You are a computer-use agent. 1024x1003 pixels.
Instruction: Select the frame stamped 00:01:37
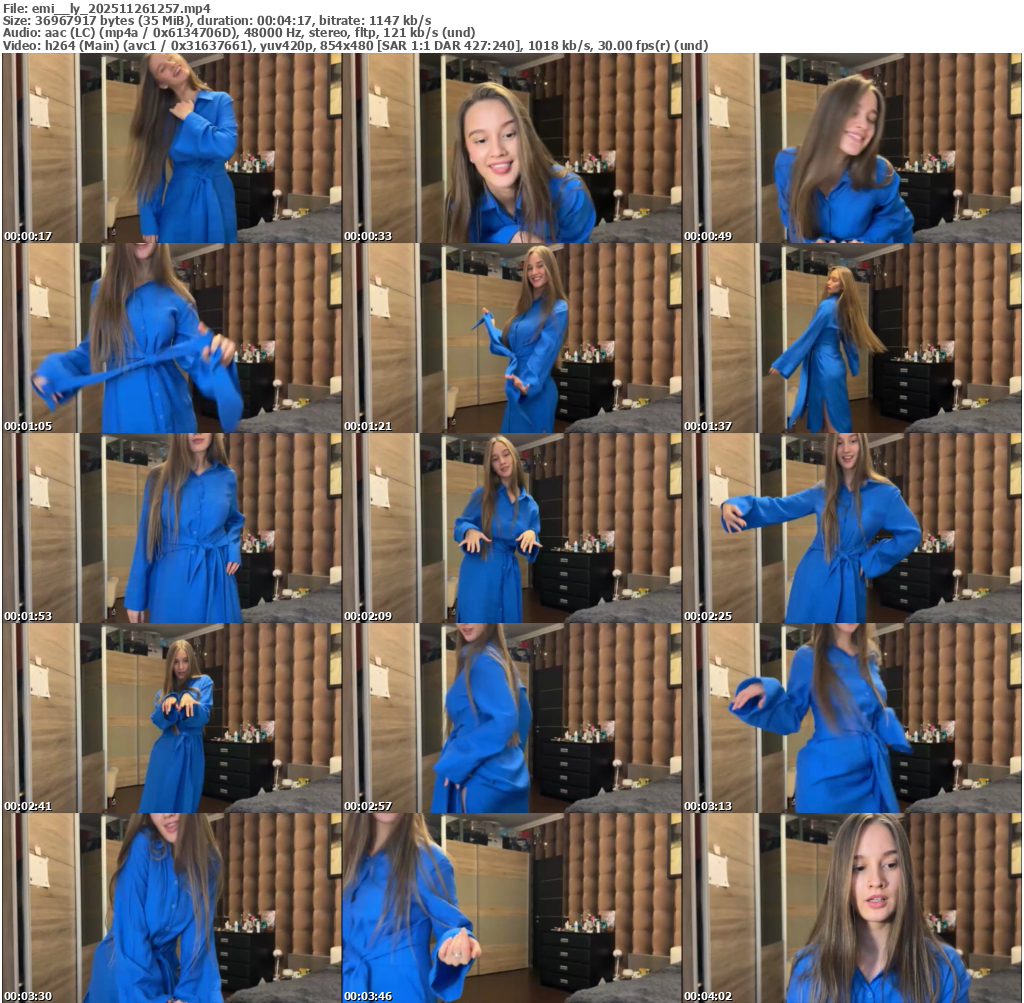(x=852, y=338)
